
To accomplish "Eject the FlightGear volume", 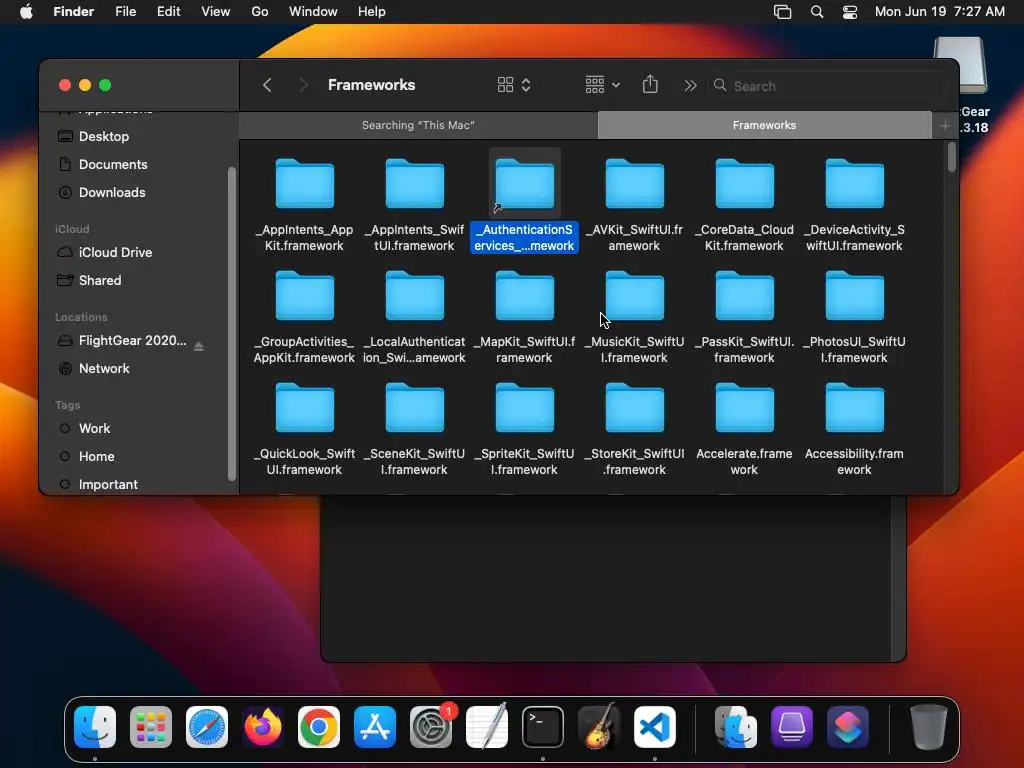I will pyautogui.click(x=199, y=346).
